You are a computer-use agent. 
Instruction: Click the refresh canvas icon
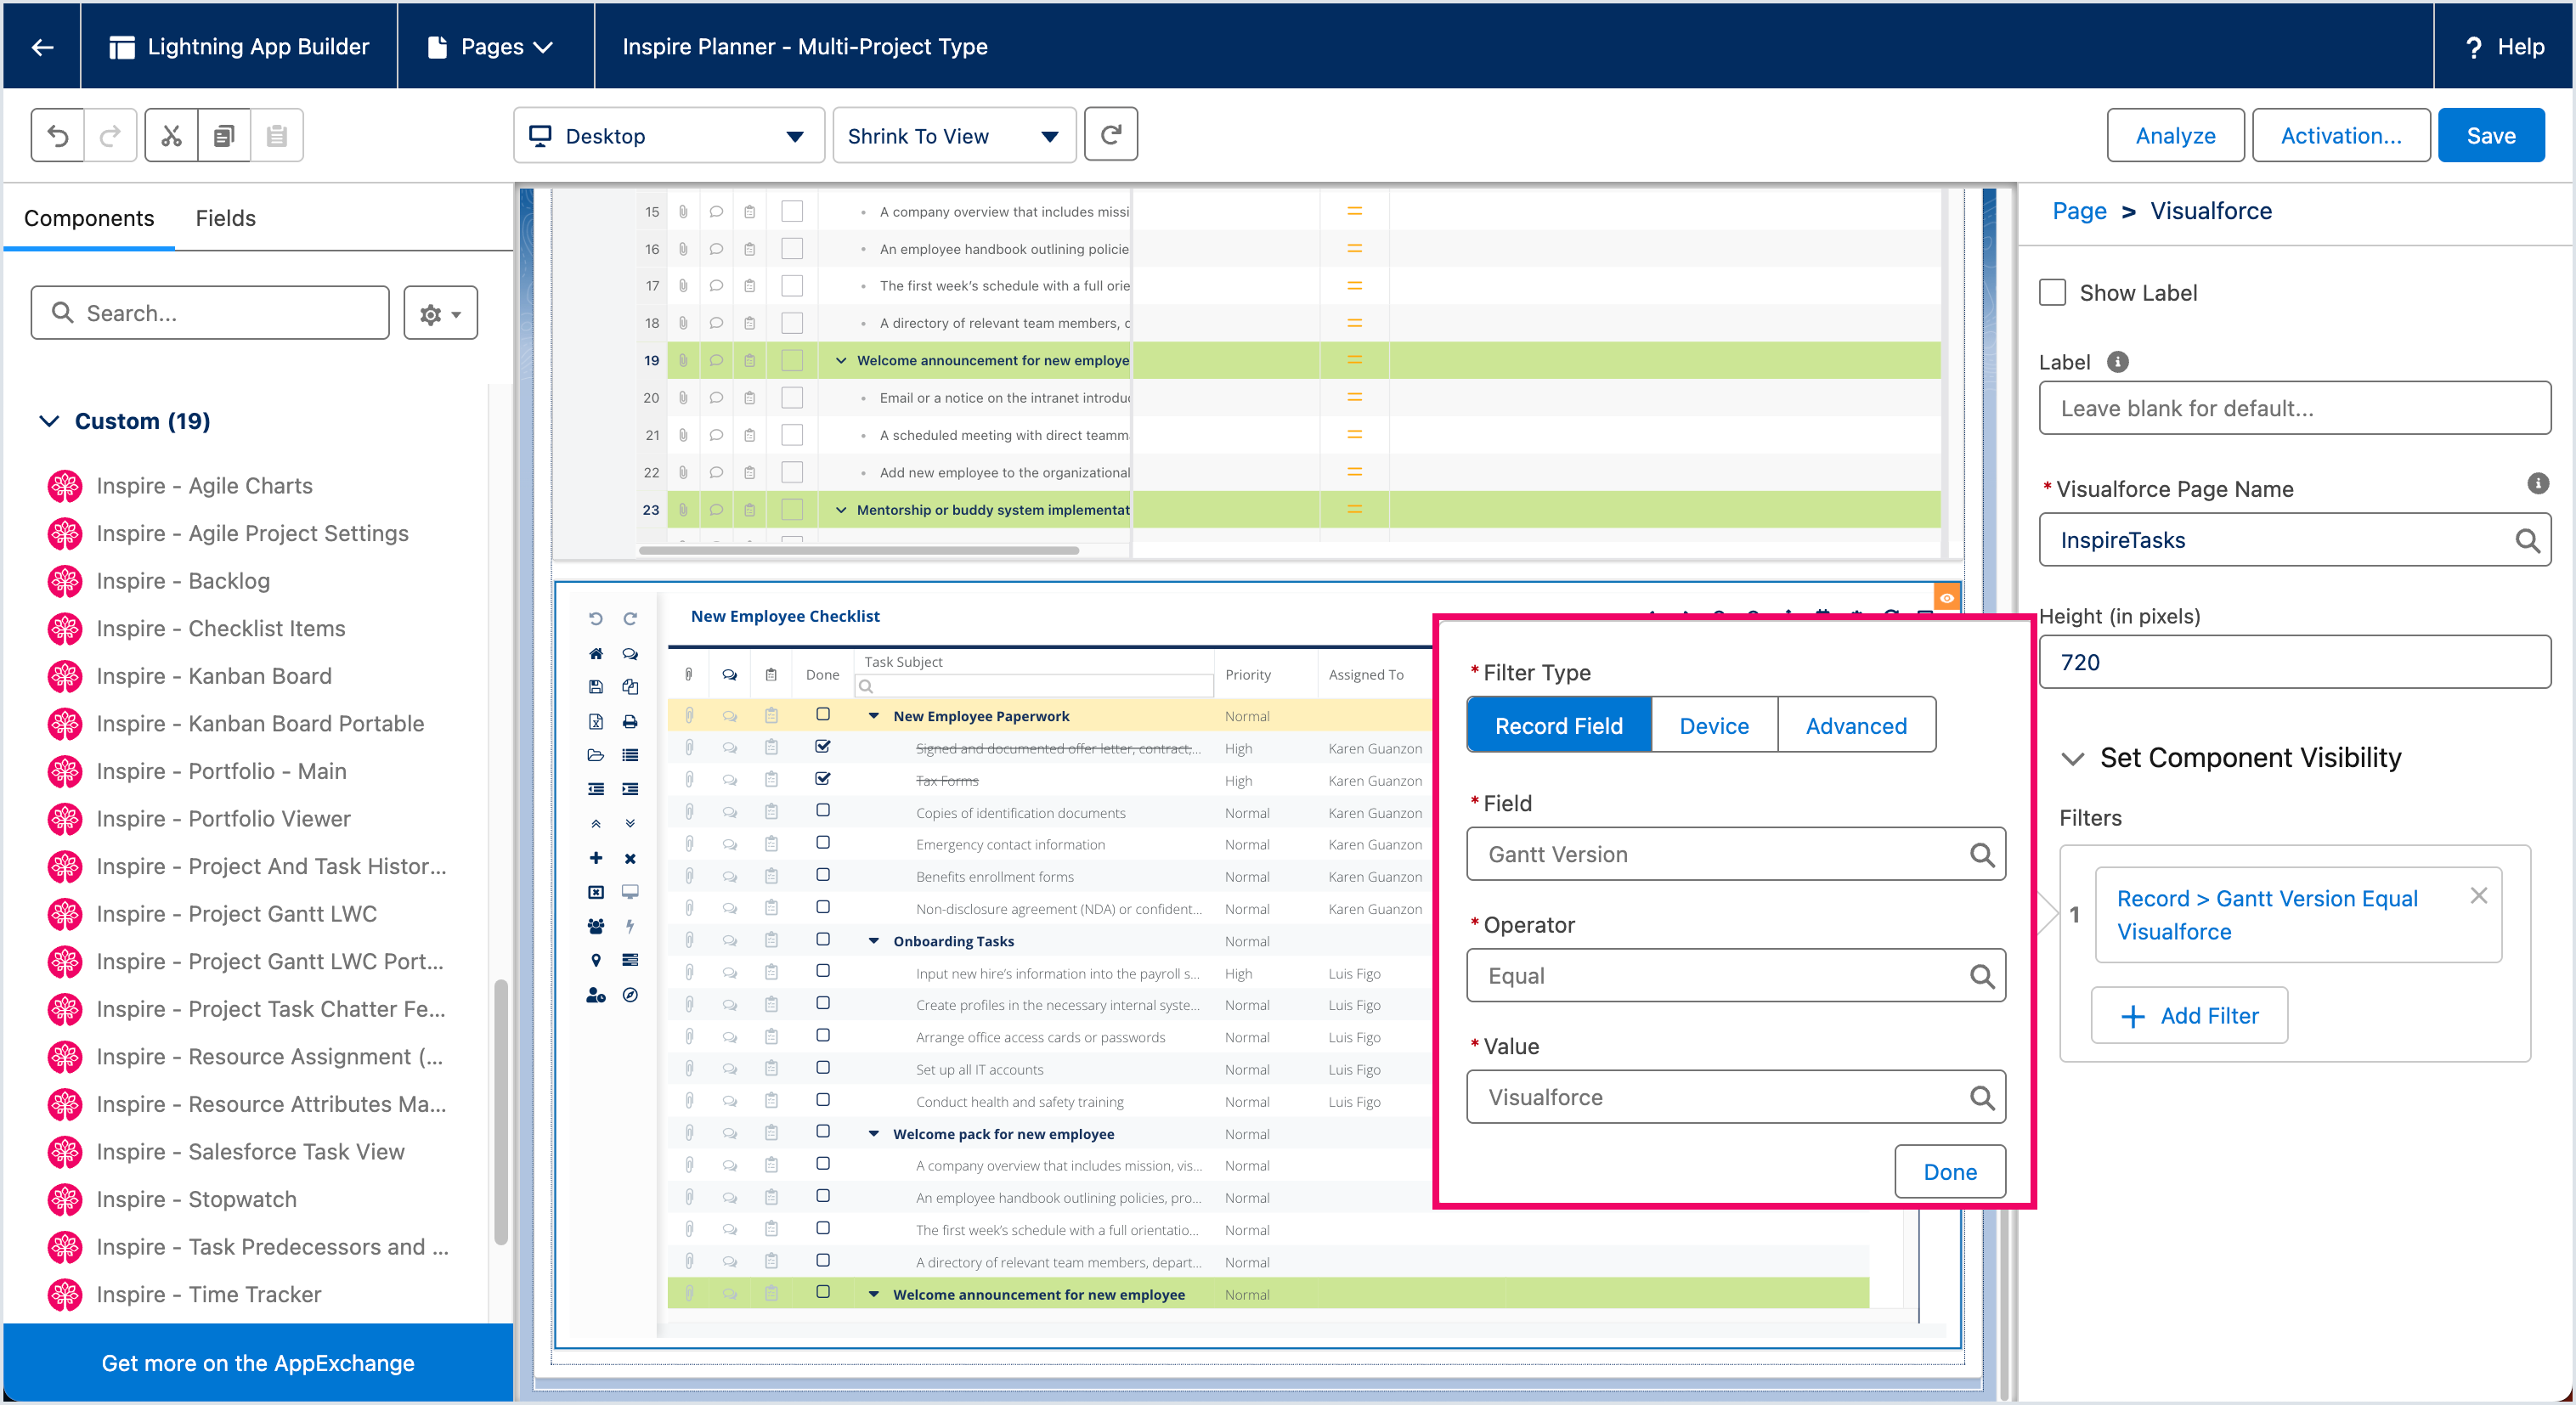tap(1111, 134)
